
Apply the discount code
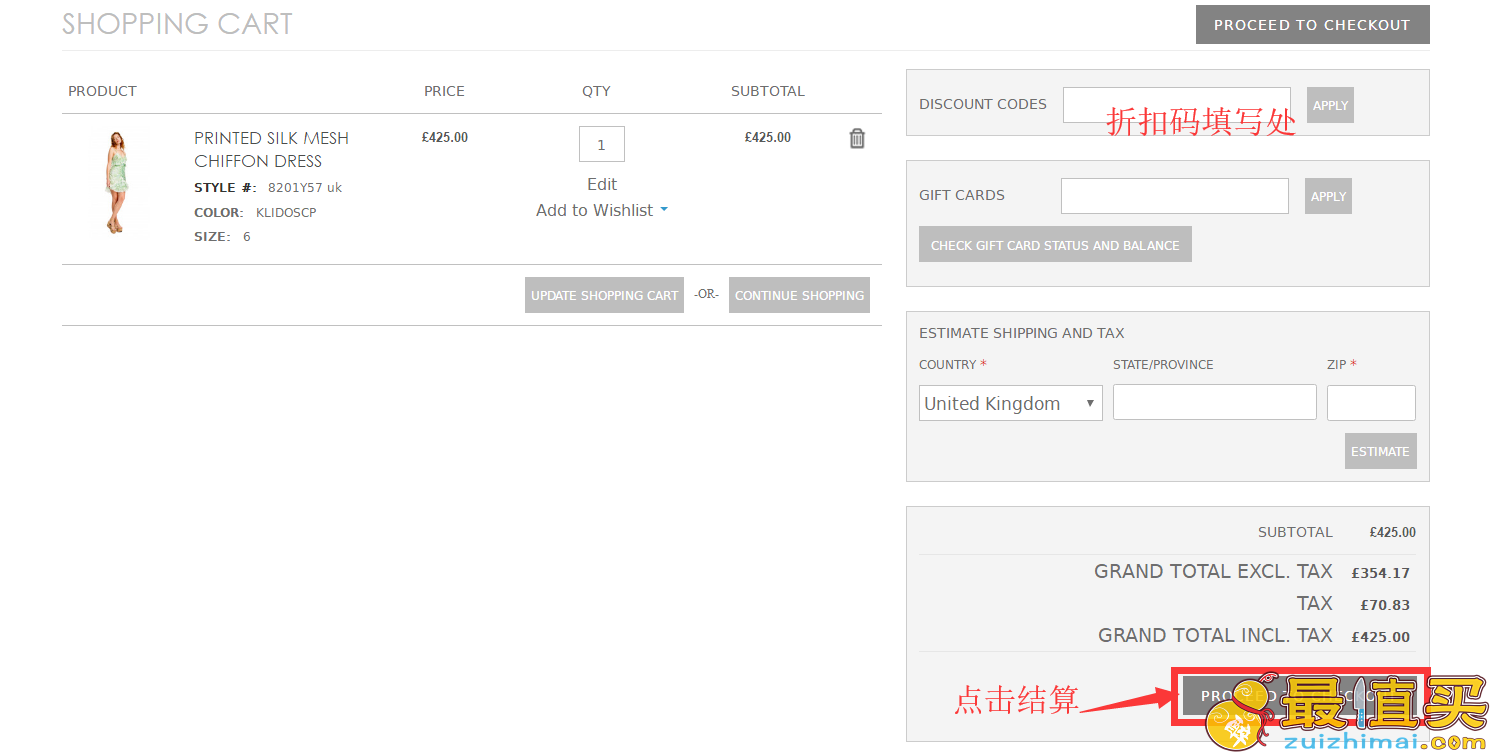[x=1330, y=105]
